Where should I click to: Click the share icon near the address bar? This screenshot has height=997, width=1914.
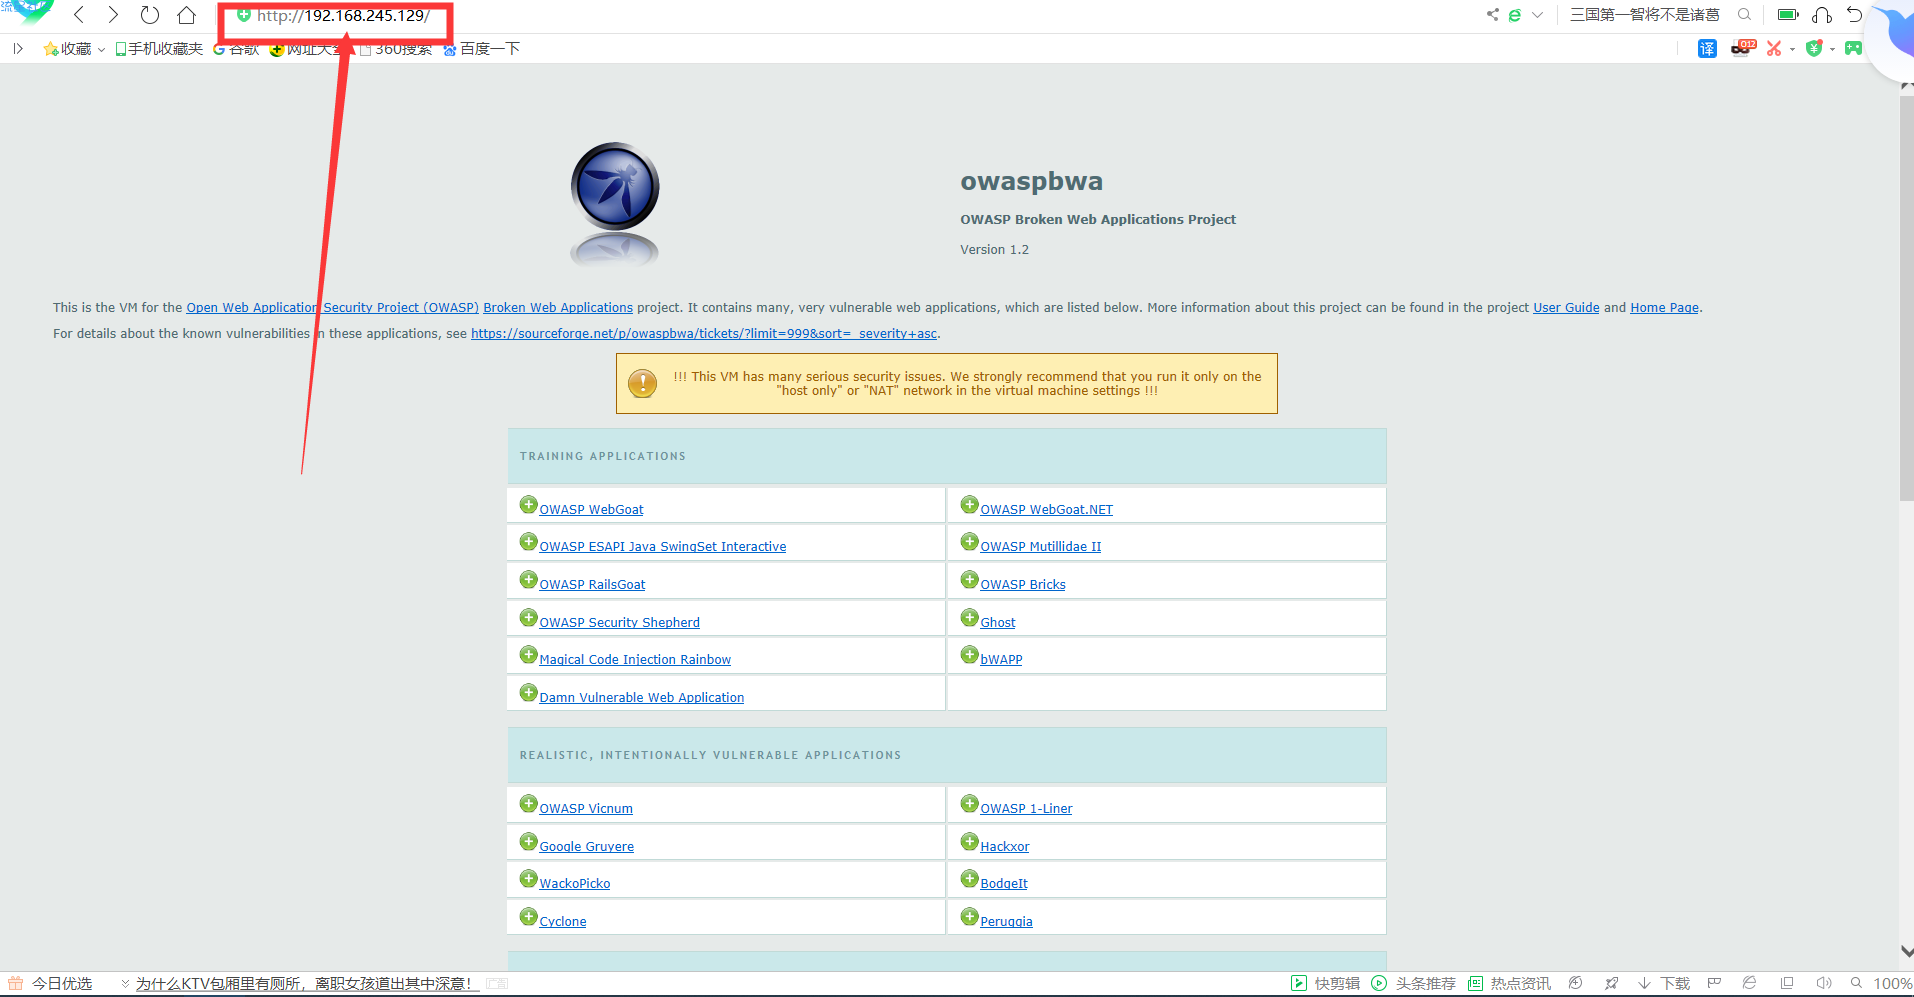tap(1493, 15)
